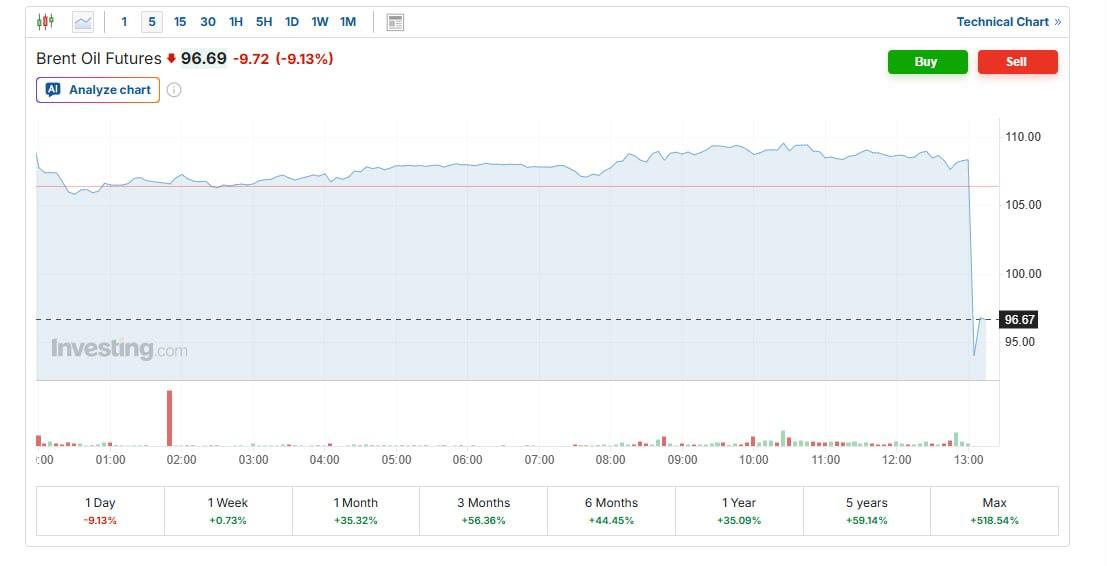Toggle the news overlay icon in toolbar
Screen dimensions: 1107x566
(x=395, y=22)
